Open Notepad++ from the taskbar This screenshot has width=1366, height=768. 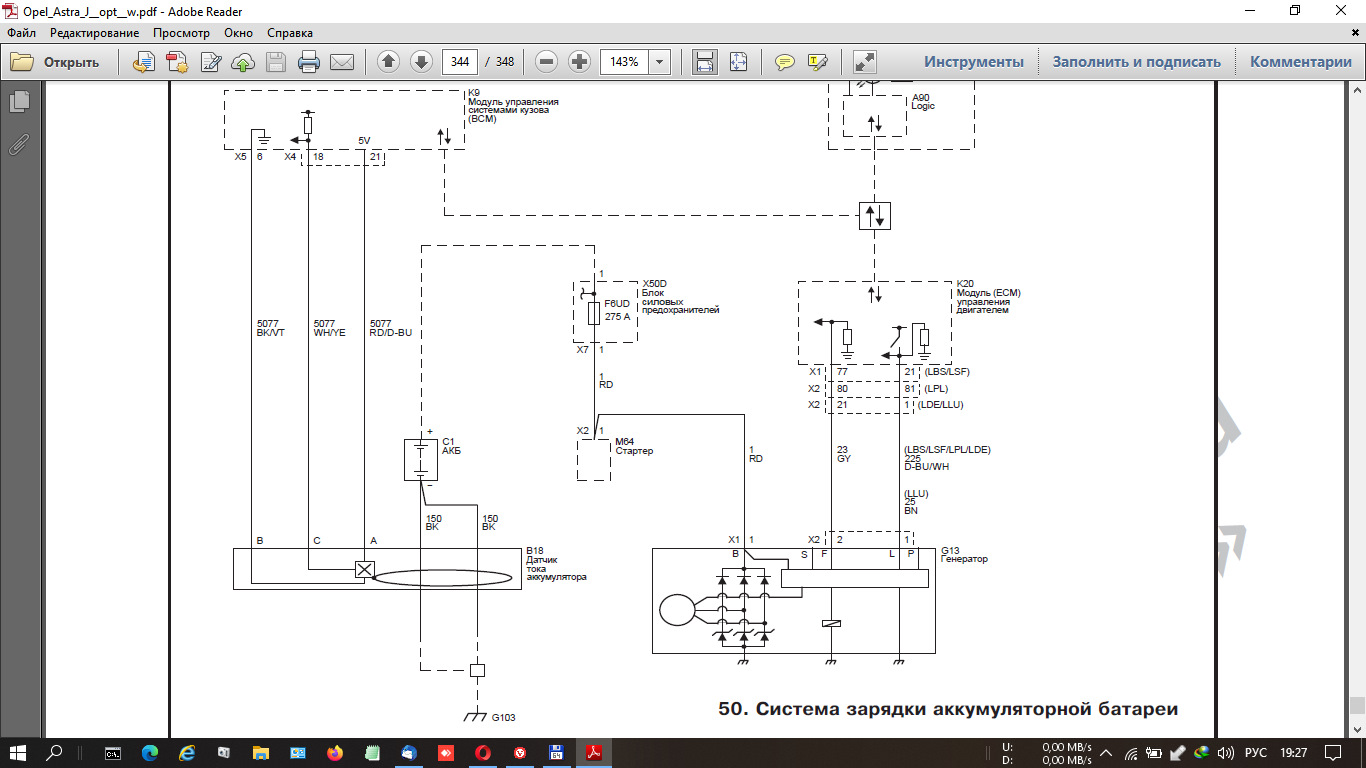(372, 753)
